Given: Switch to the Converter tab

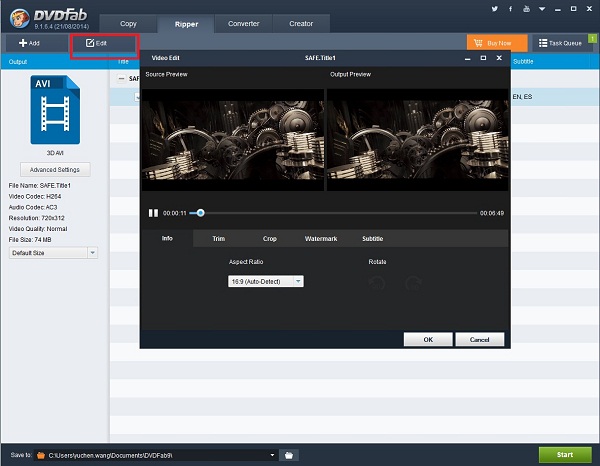Looking at the screenshot, I should pos(244,24).
